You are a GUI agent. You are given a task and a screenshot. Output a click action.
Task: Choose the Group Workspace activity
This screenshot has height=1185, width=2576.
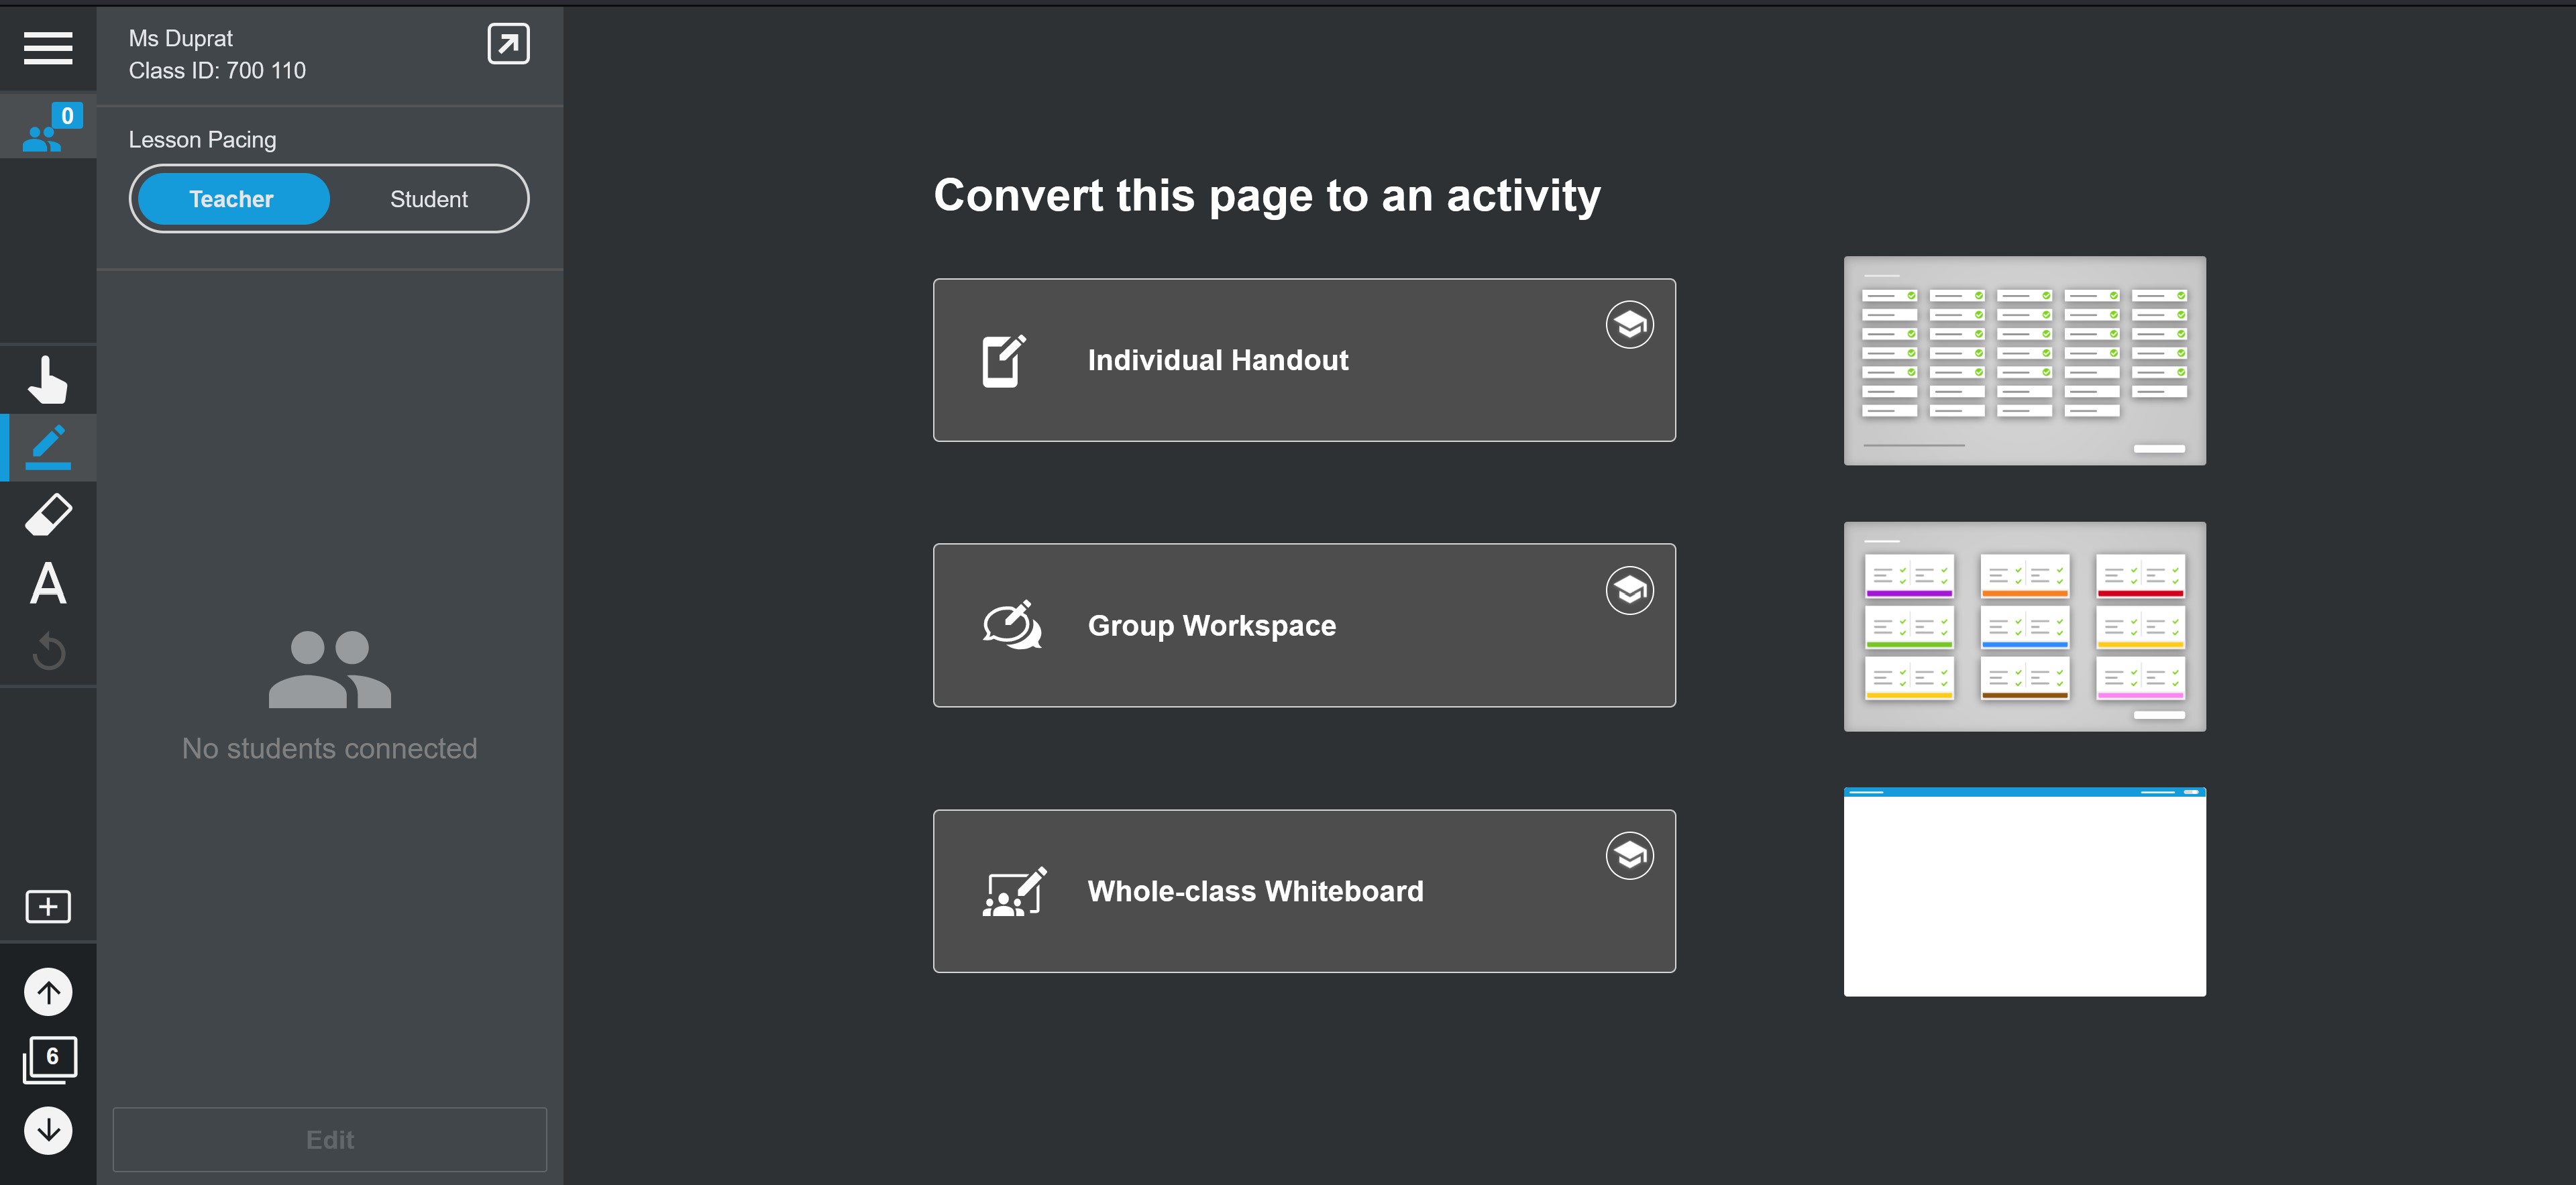pyautogui.click(x=1304, y=625)
